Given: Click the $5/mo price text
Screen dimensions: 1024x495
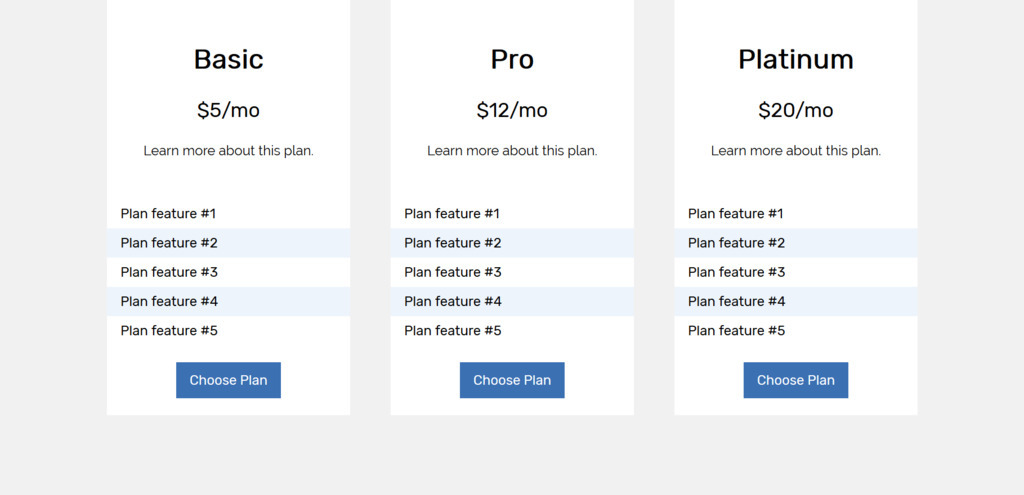Looking at the screenshot, I should (x=228, y=110).
